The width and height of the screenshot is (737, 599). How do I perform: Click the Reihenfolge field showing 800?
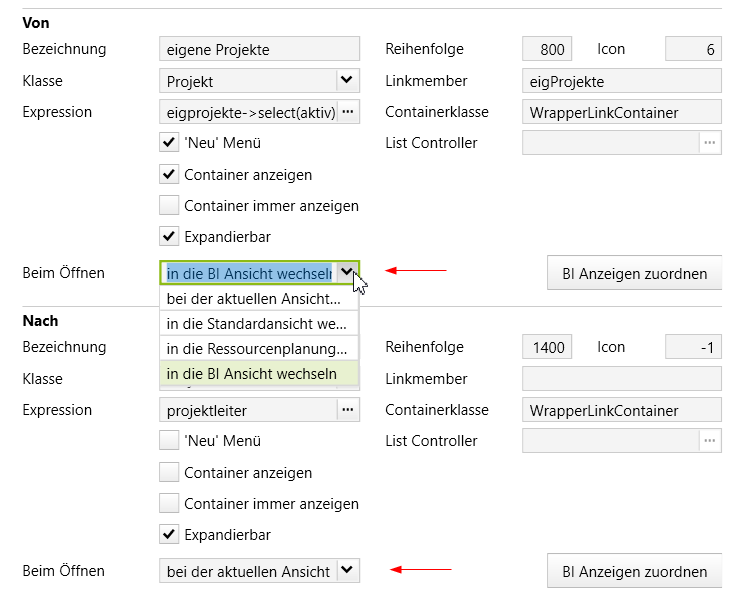point(547,49)
